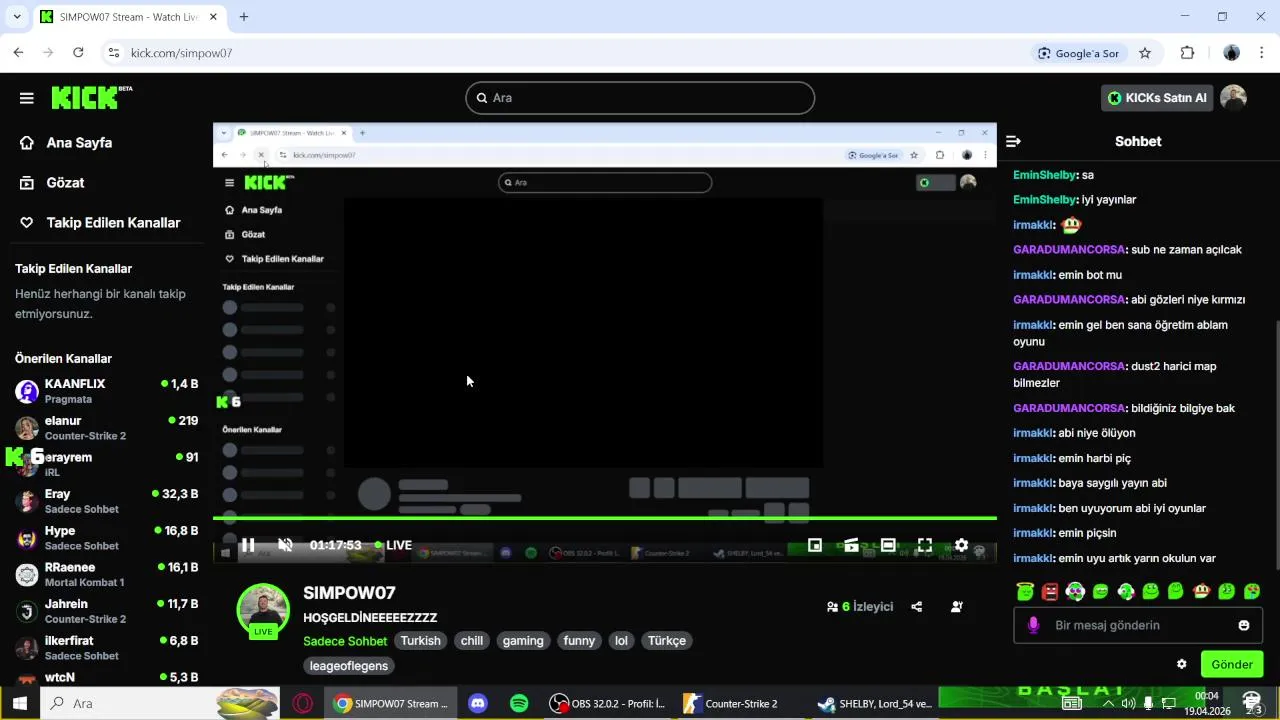Bookmark this page with the star
The width and height of the screenshot is (1280, 720).
coord(1145,53)
